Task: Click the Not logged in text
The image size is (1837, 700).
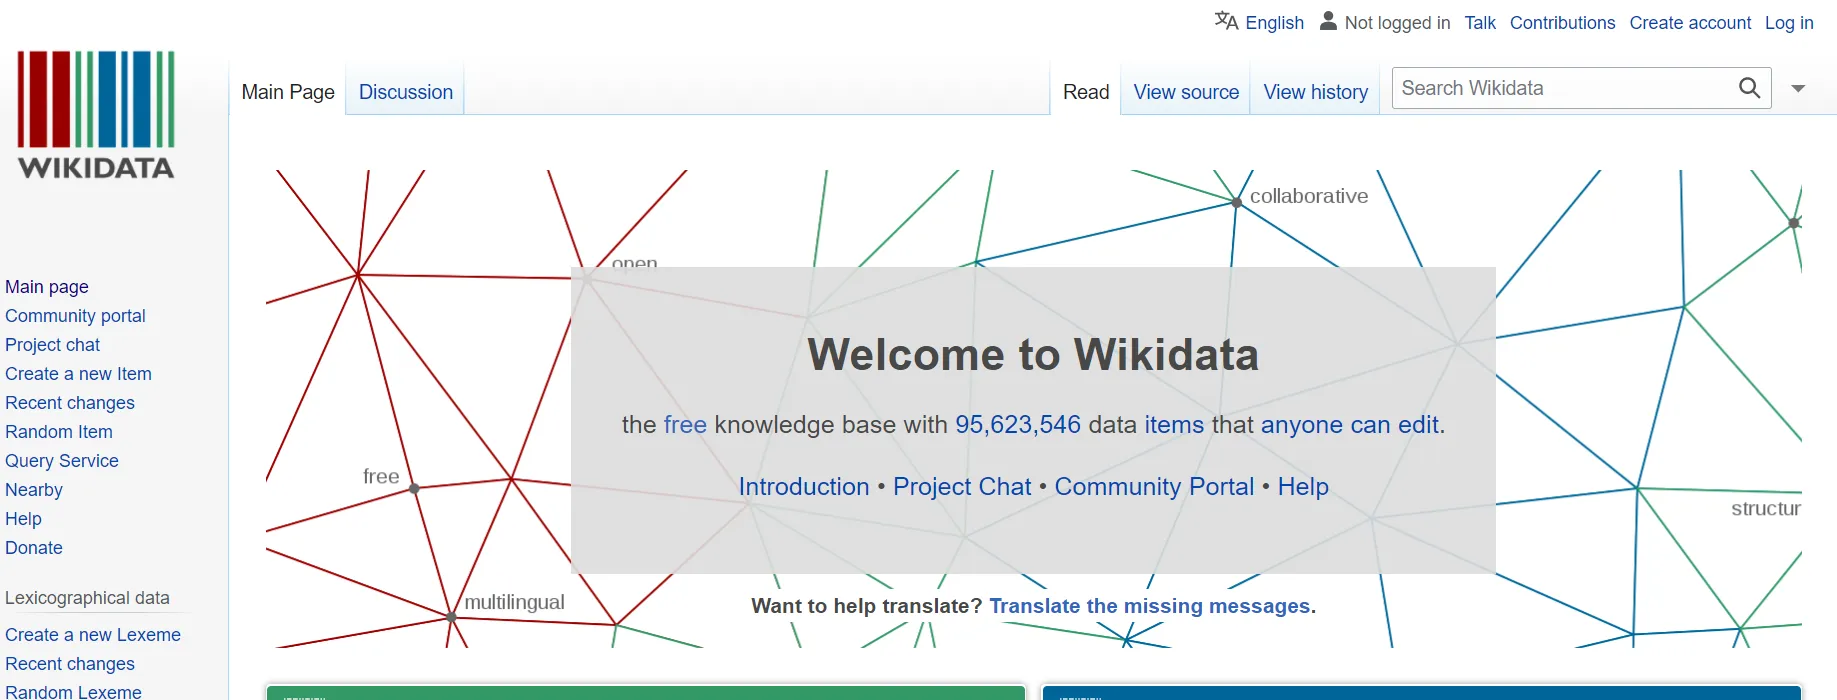Action: (1397, 23)
